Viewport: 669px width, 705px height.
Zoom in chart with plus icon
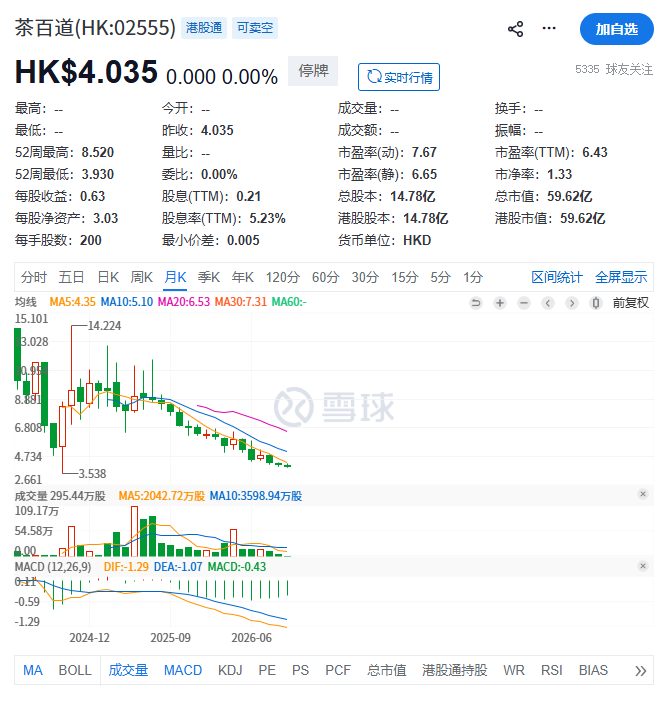[500, 303]
